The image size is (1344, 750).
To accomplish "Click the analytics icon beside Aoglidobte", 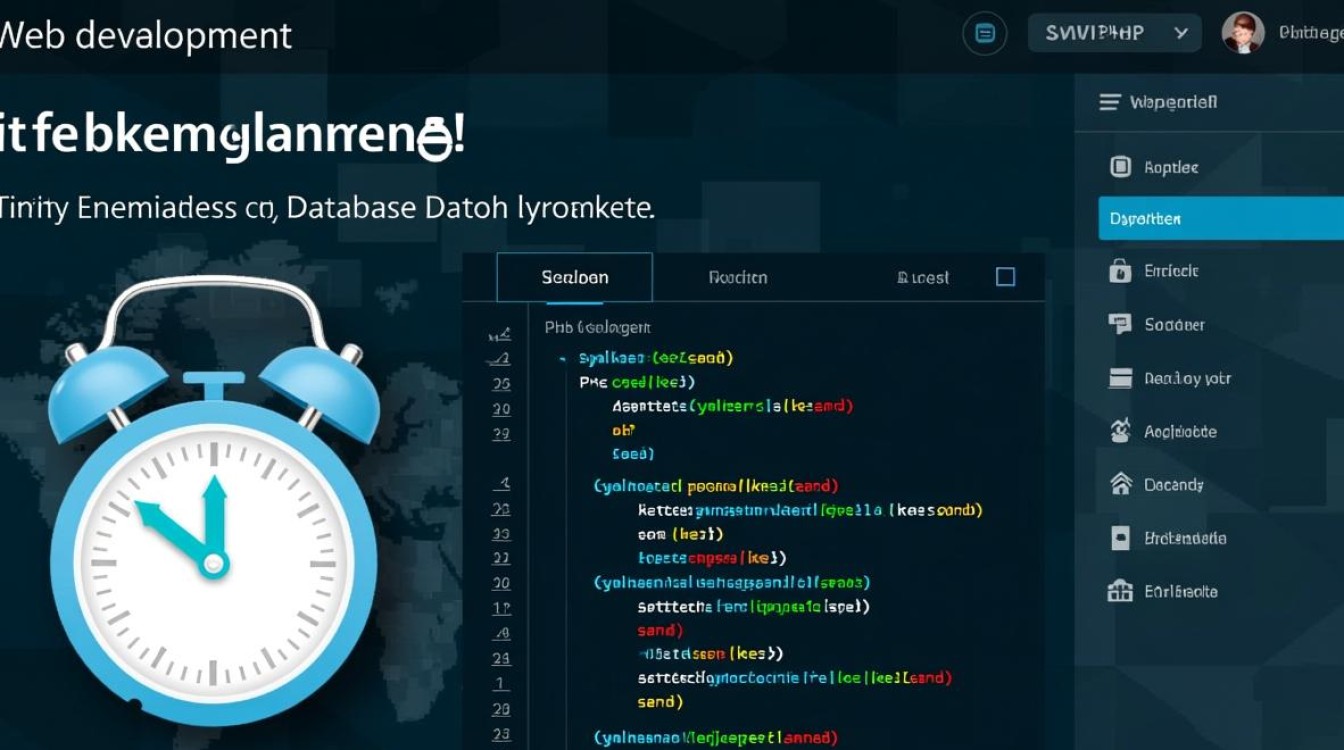I will coord(1120,431).
